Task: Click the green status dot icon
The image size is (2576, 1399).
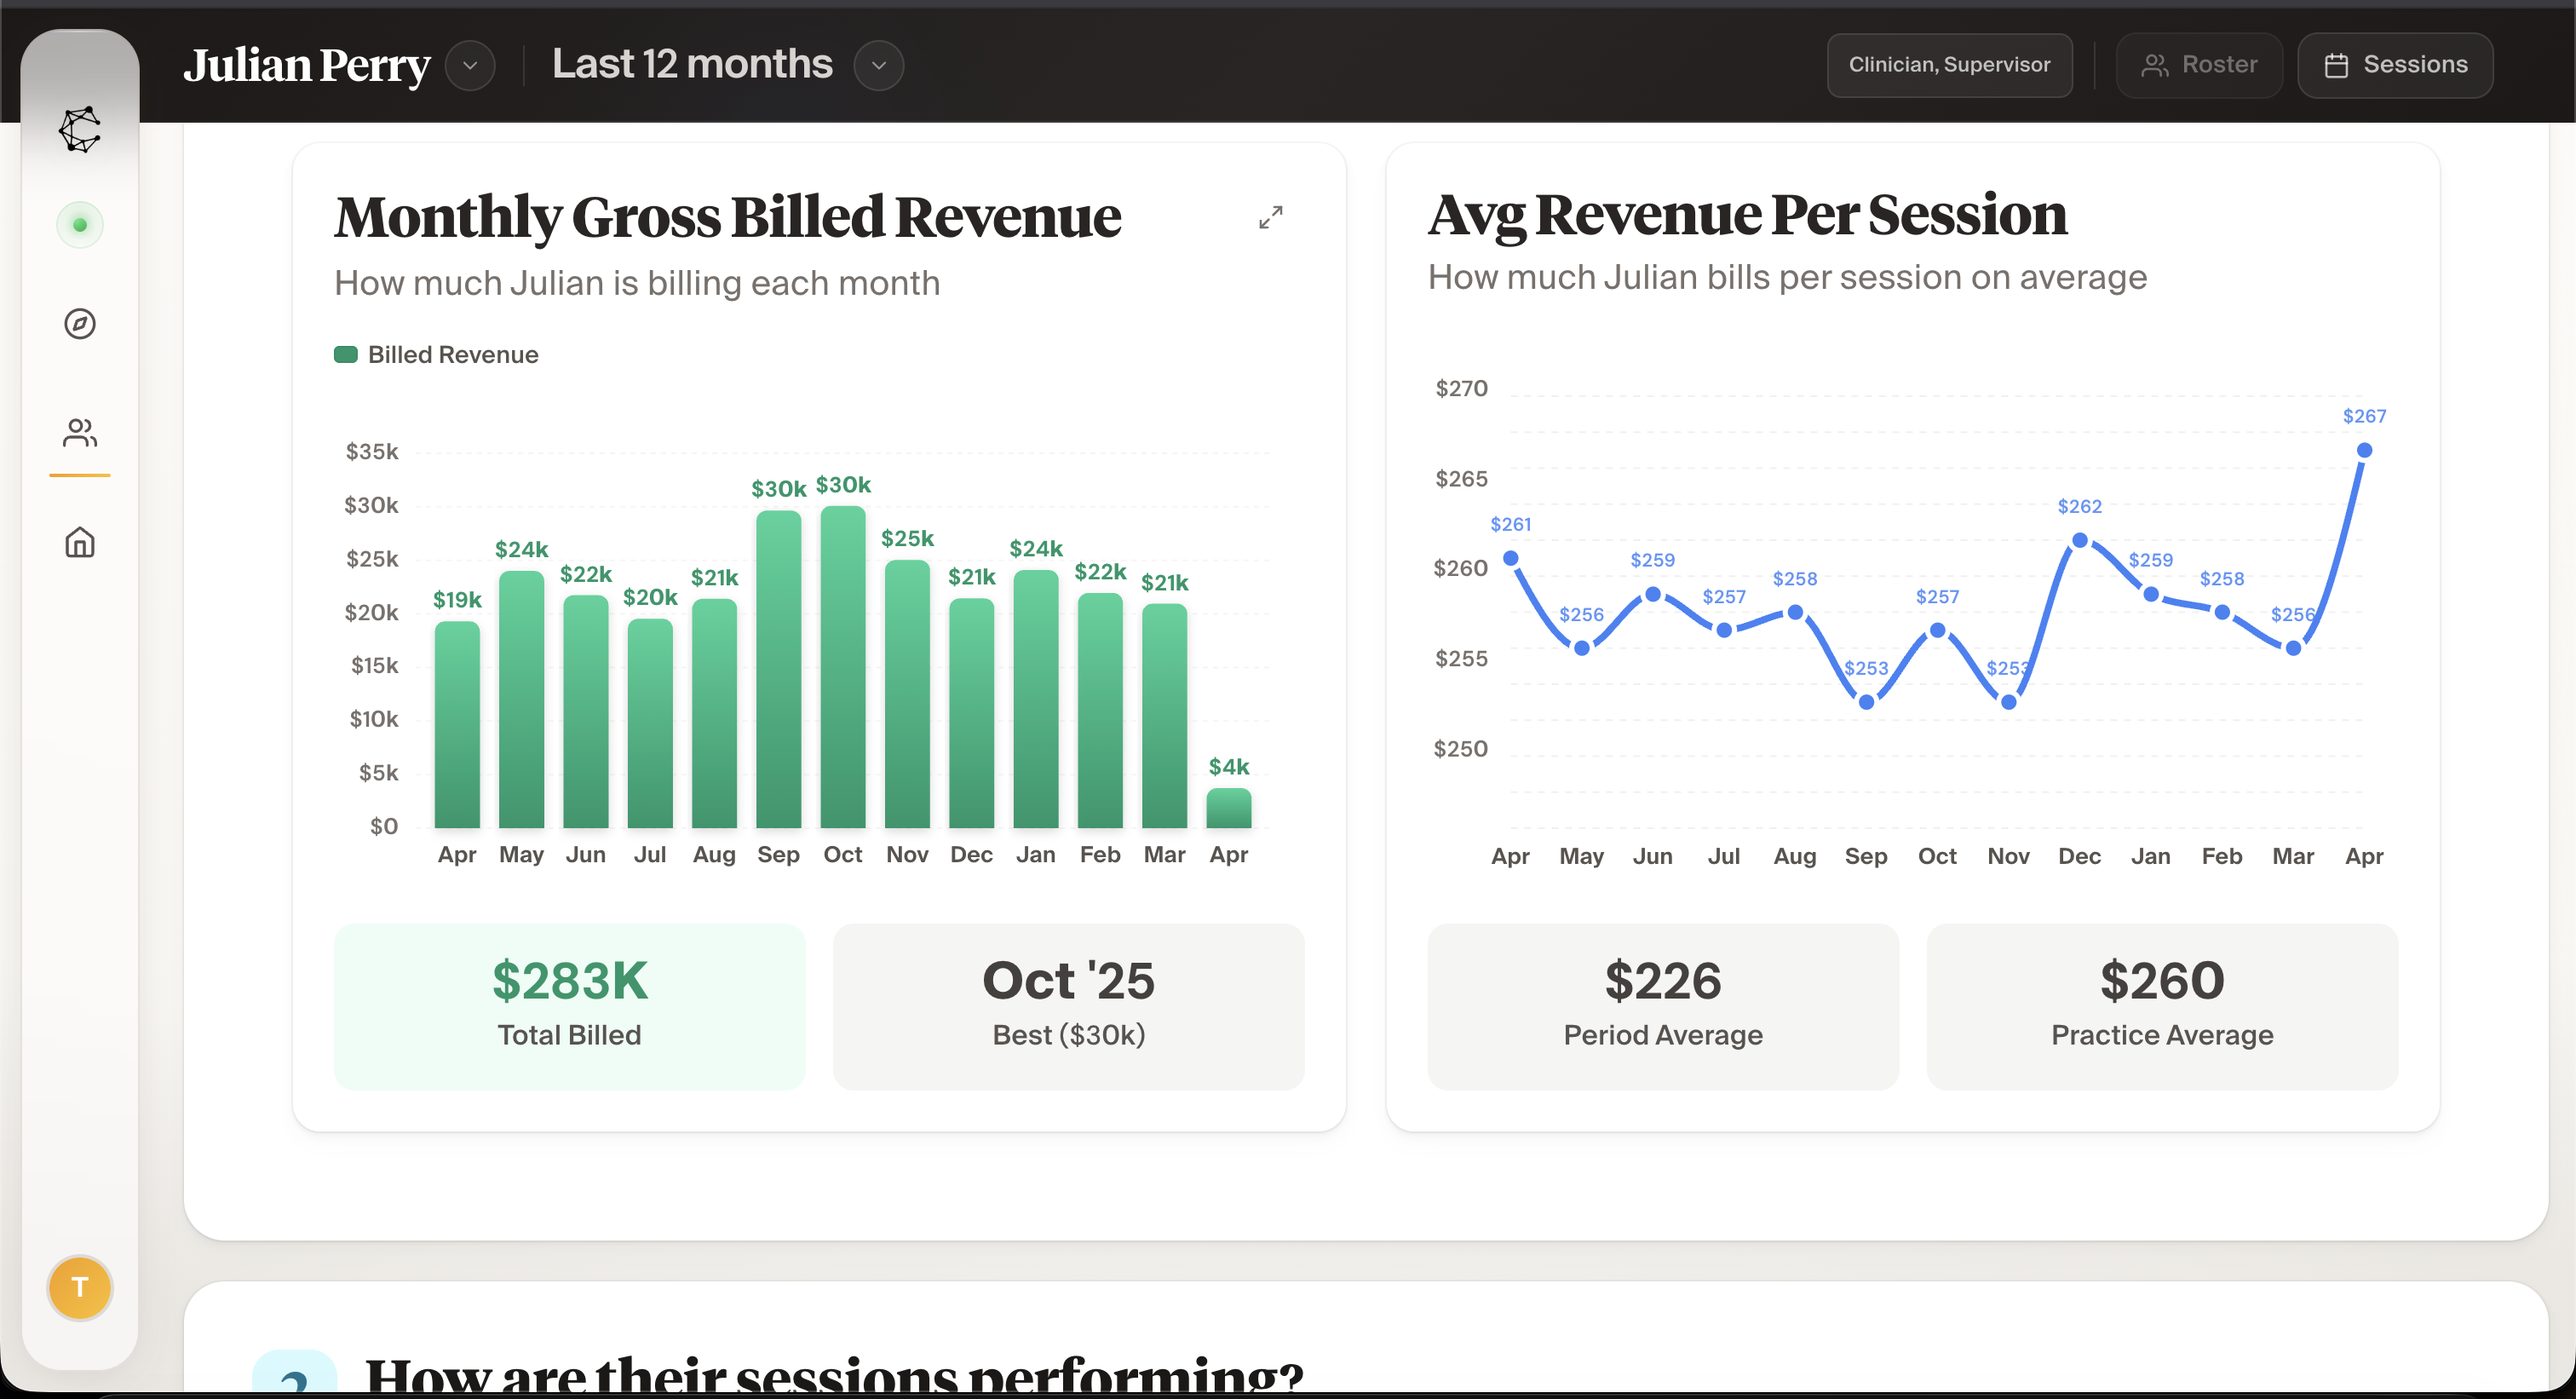Action: (80, 225)
